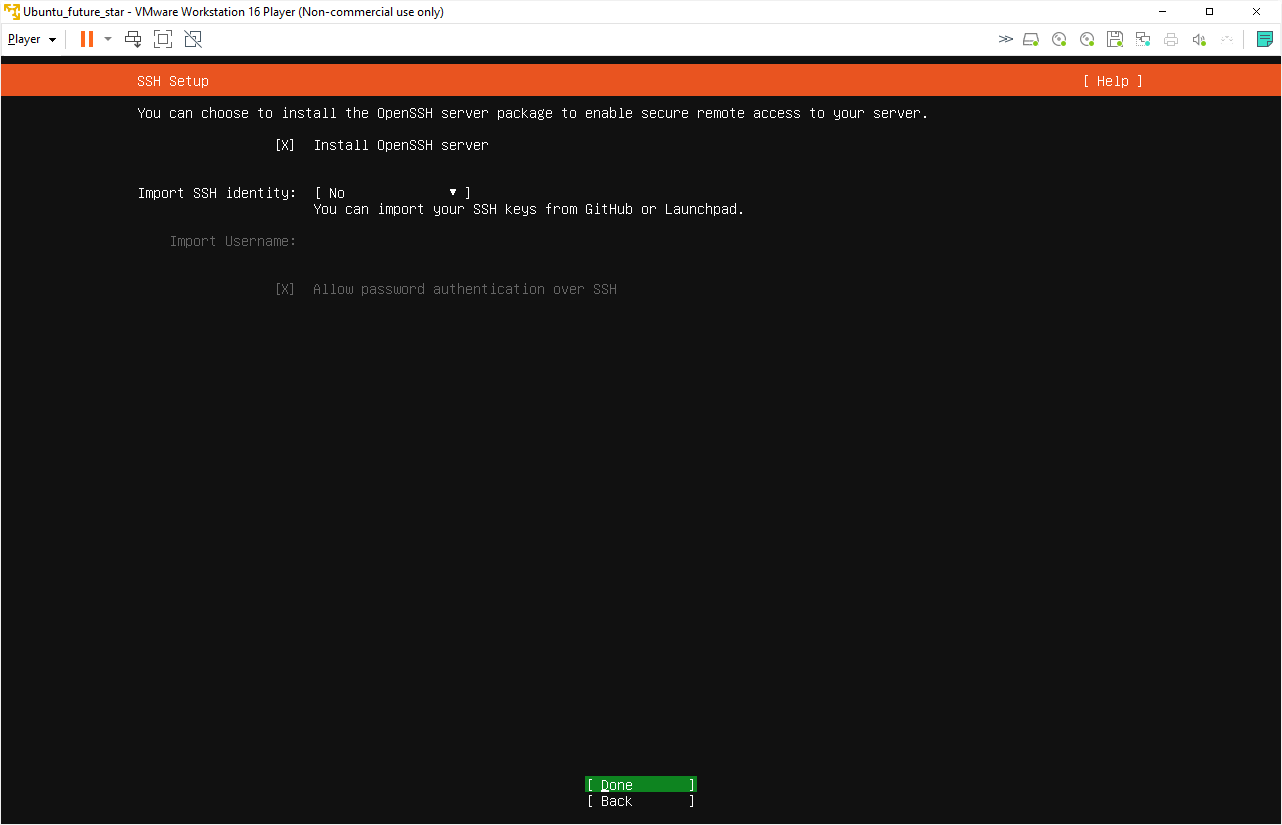
Task: Click the VMware logo in title bar
Action: (x=12, y=12)
